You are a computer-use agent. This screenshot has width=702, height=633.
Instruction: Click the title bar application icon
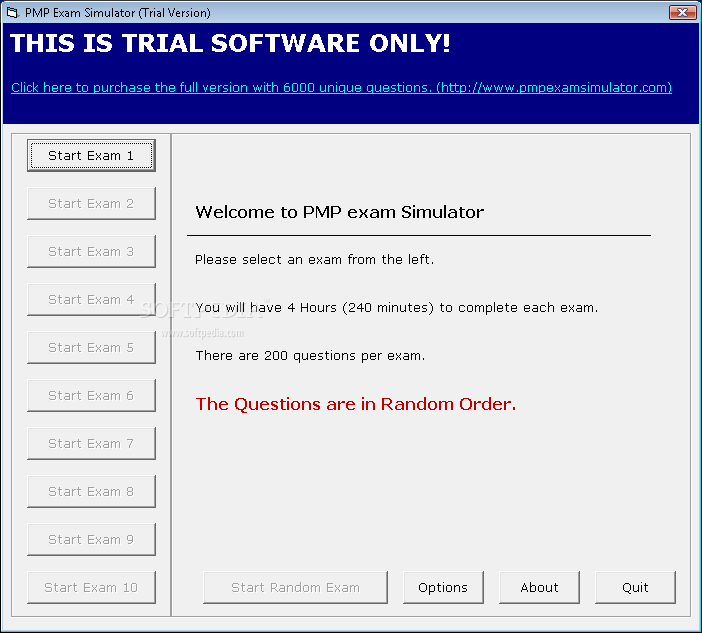13,13
